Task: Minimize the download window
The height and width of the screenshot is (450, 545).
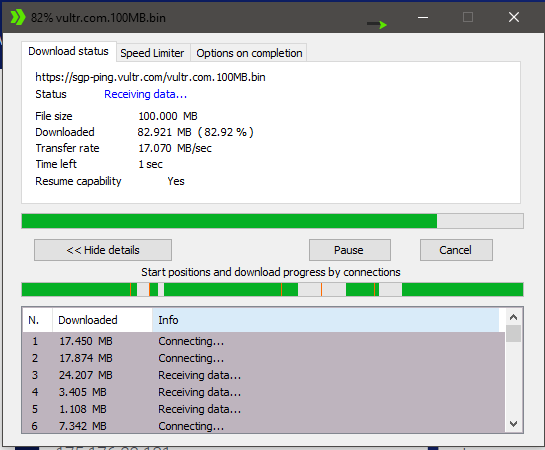Action: (x=423, y=17)
